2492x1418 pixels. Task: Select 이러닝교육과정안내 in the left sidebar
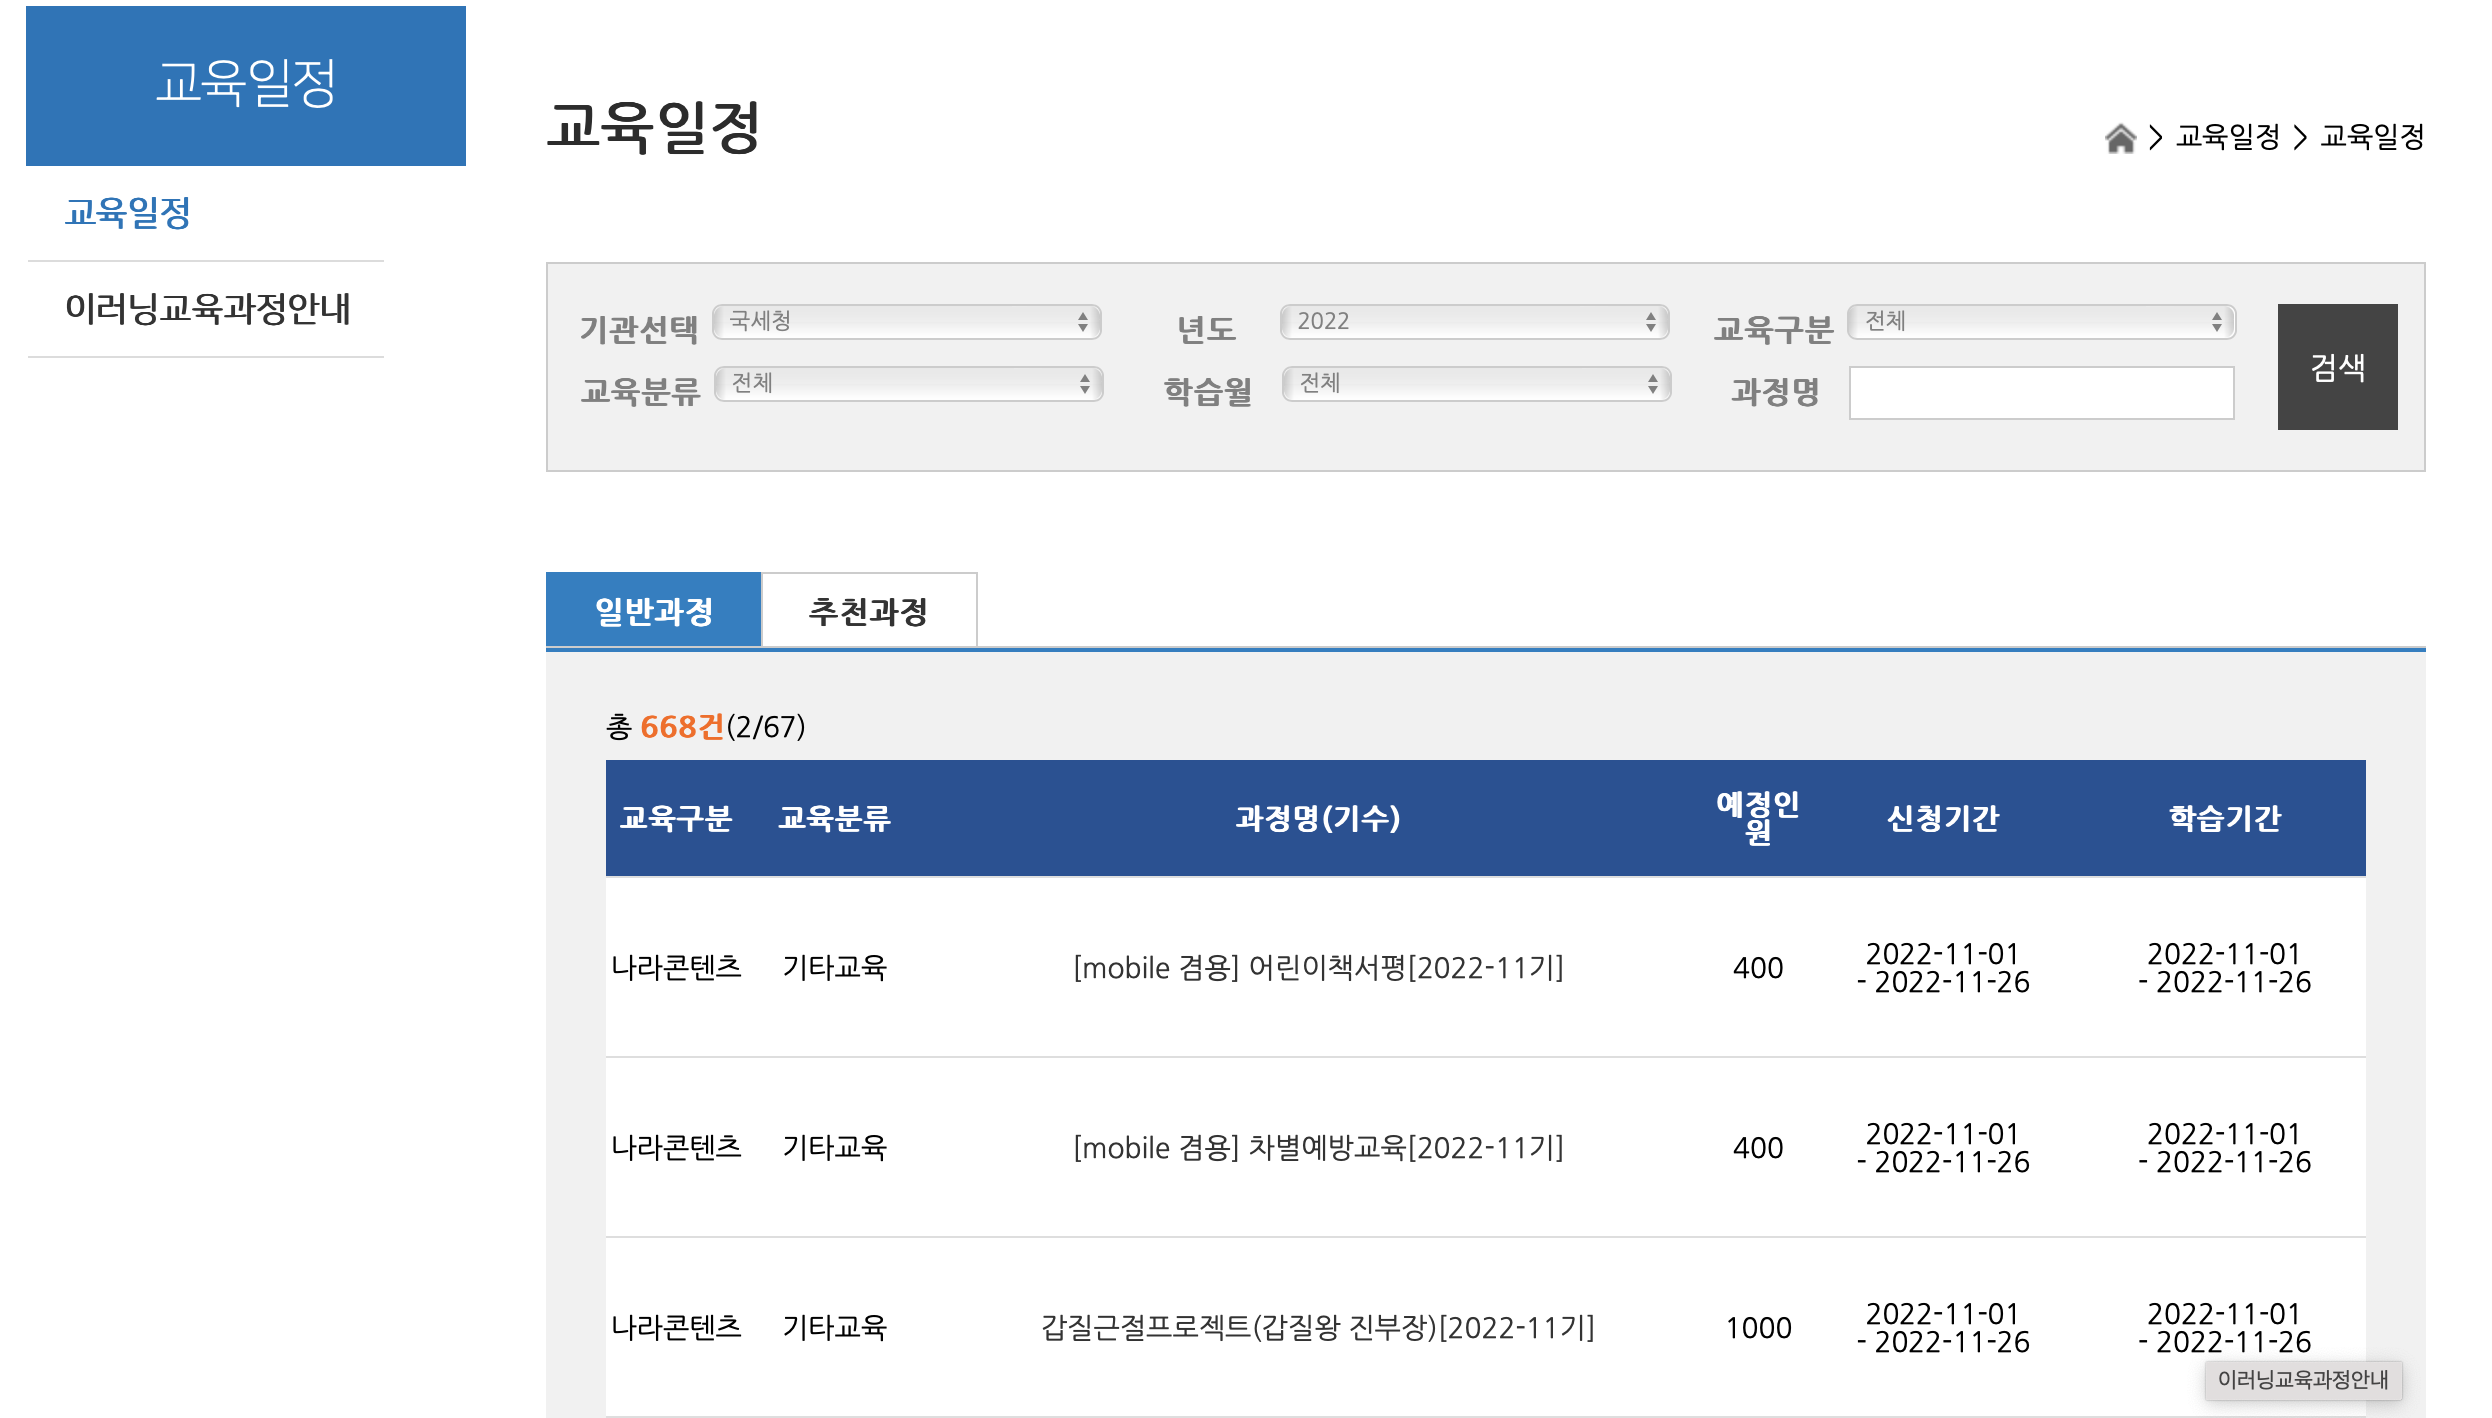pyautogui.click(x=207, y=308)
